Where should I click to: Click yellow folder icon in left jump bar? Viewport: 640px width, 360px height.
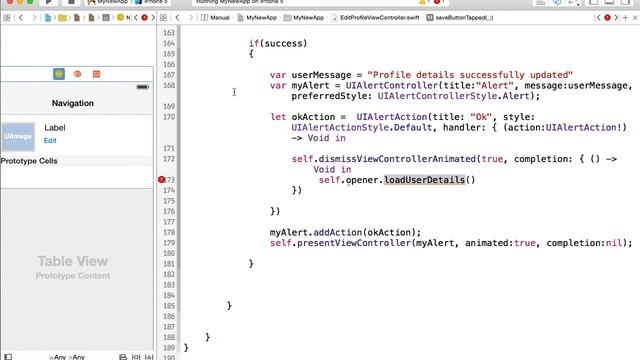62,18
